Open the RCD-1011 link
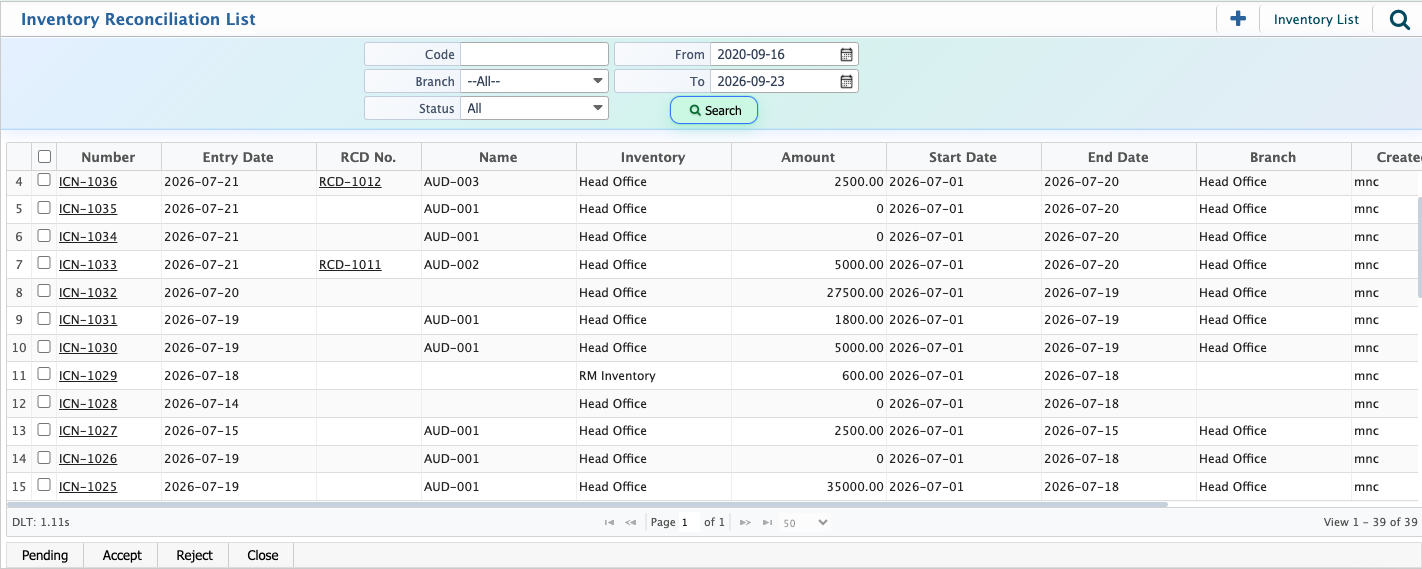 pos(350,265)
